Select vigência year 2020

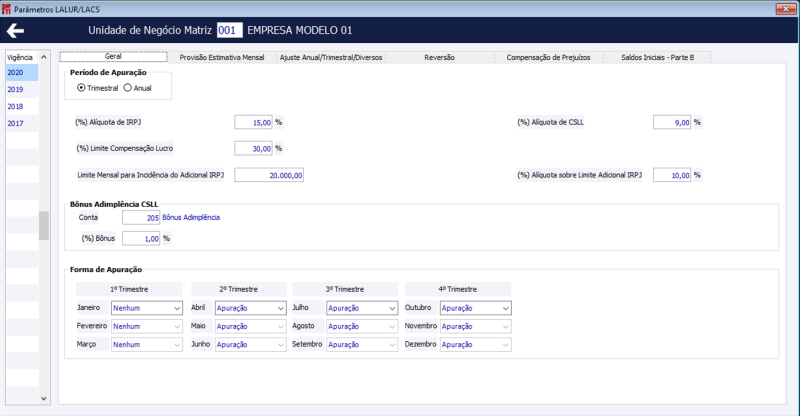click(22, 72)
